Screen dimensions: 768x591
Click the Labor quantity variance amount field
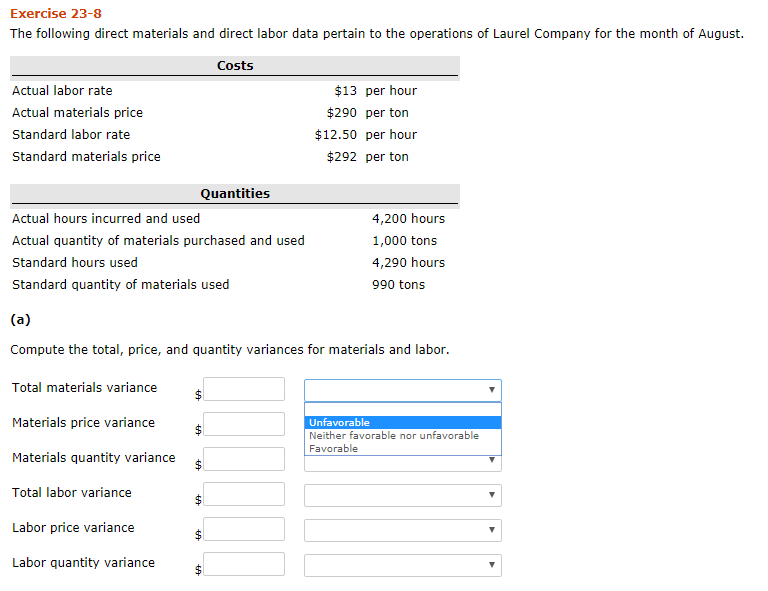click(x=244, y=564)
